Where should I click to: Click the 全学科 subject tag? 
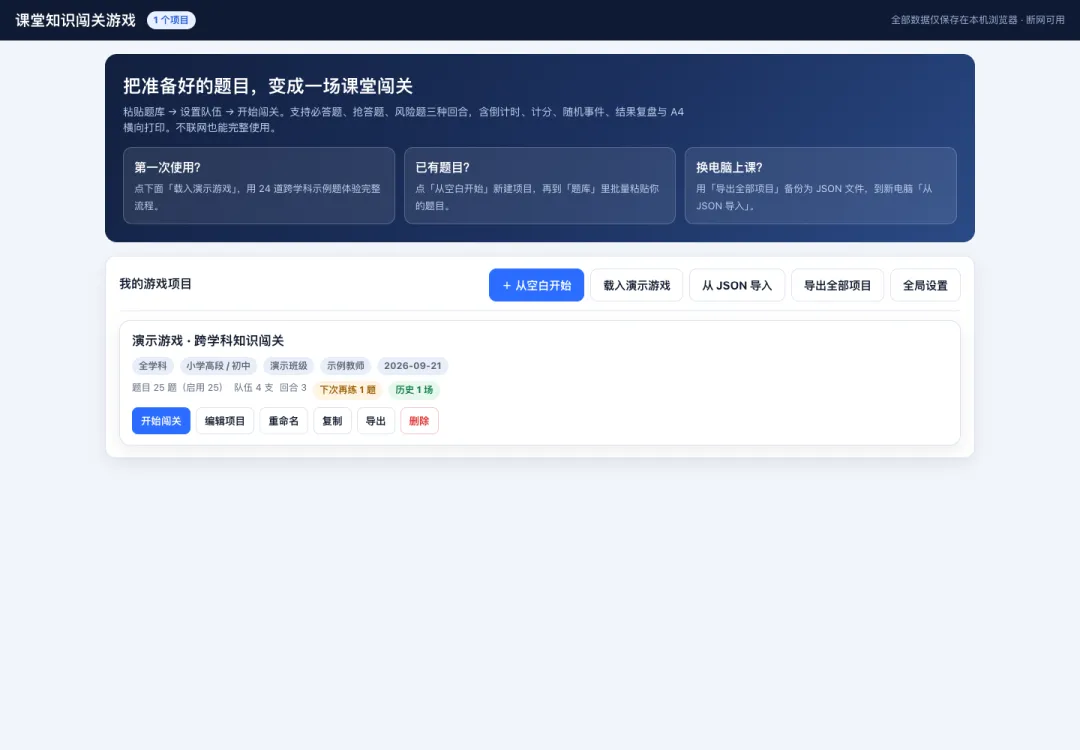point(153,366)
